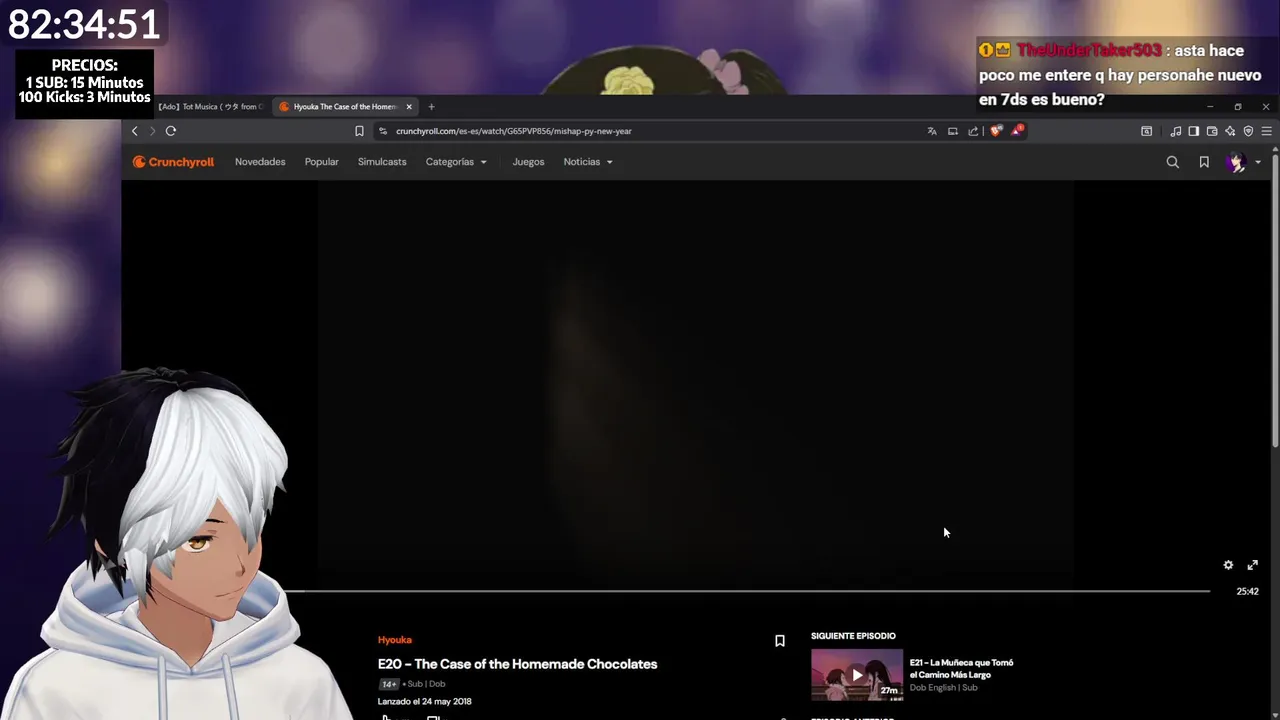Open E21 La Muñeca que Tomó title link
1280x720 pixels.
coord(961,668)
